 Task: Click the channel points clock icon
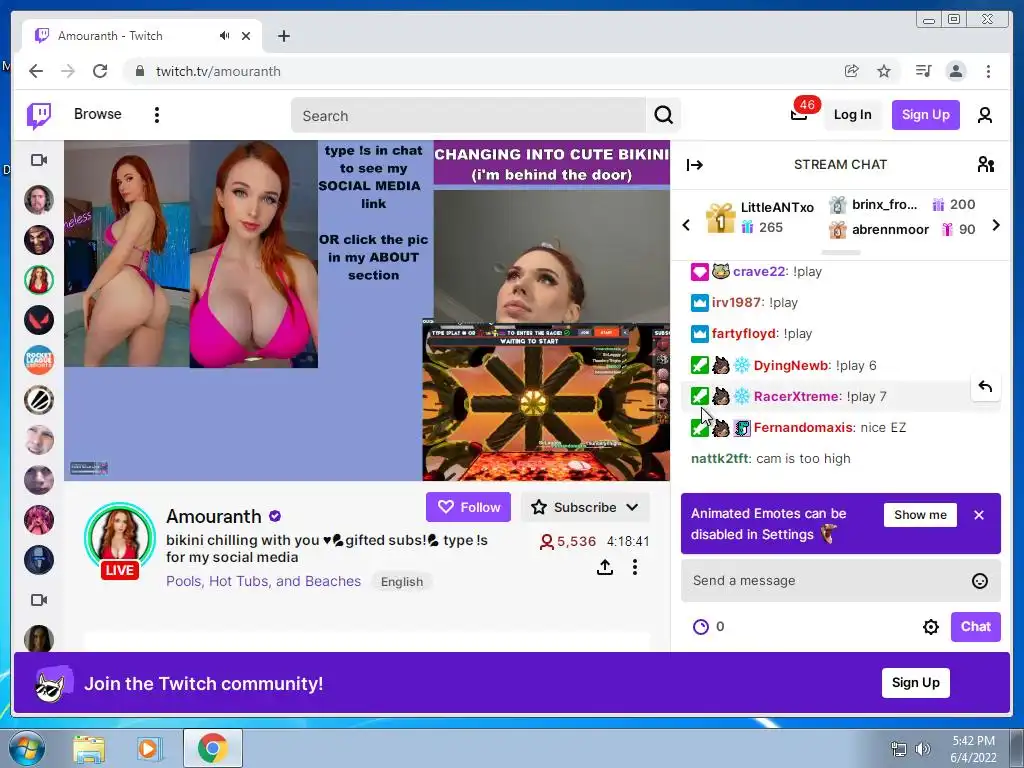(701, 627)
